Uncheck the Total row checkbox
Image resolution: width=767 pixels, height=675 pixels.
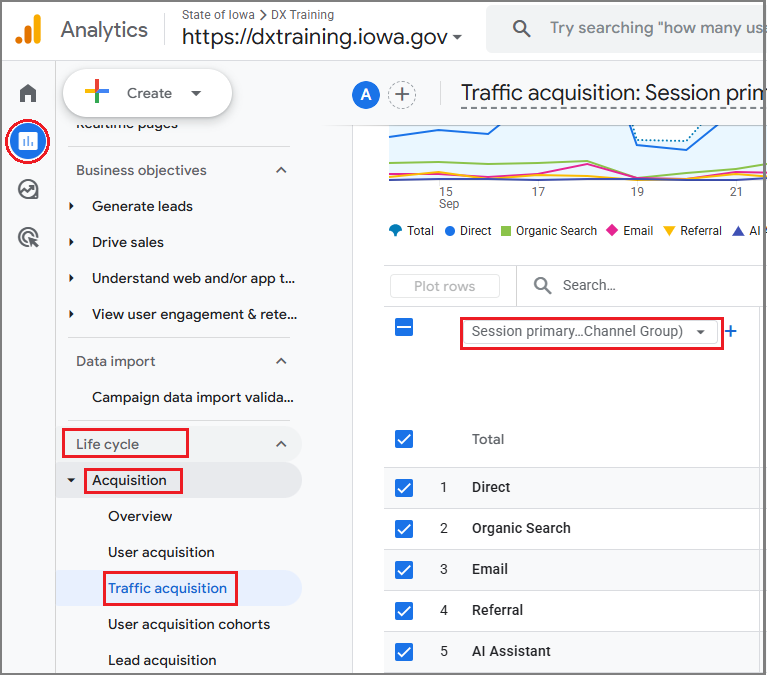pos(404,439)
